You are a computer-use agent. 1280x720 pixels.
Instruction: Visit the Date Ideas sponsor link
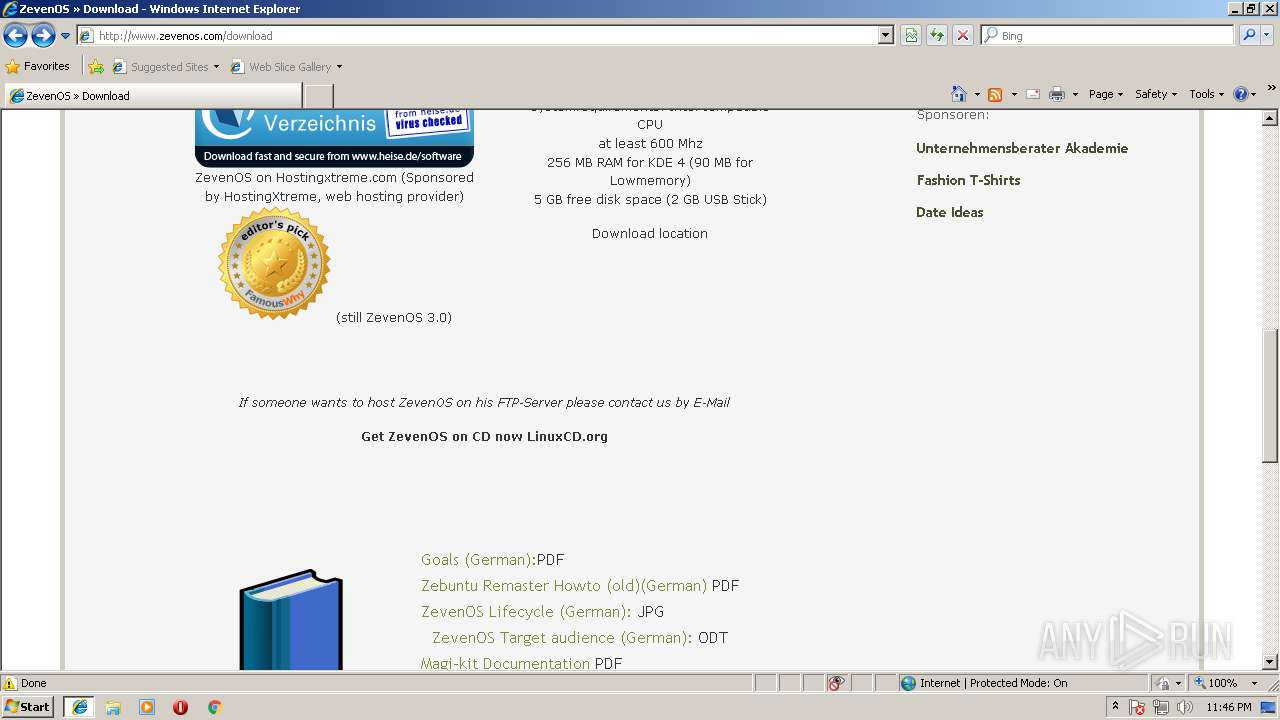coord(949,212)
